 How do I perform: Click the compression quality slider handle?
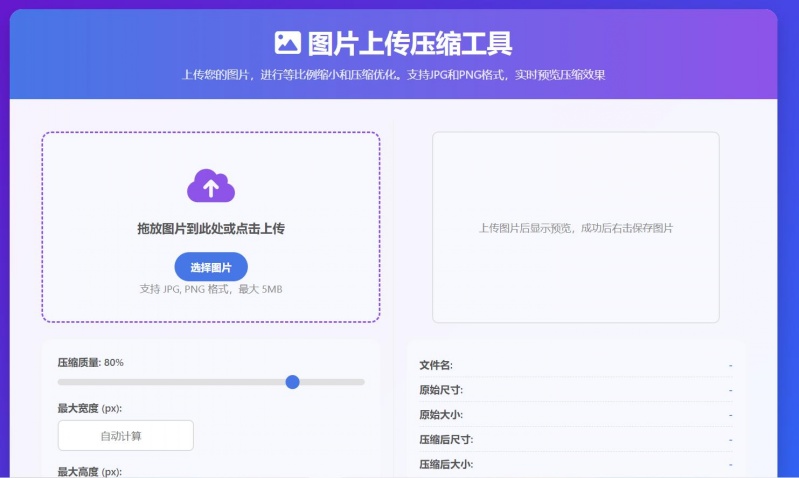pos(292,381)
